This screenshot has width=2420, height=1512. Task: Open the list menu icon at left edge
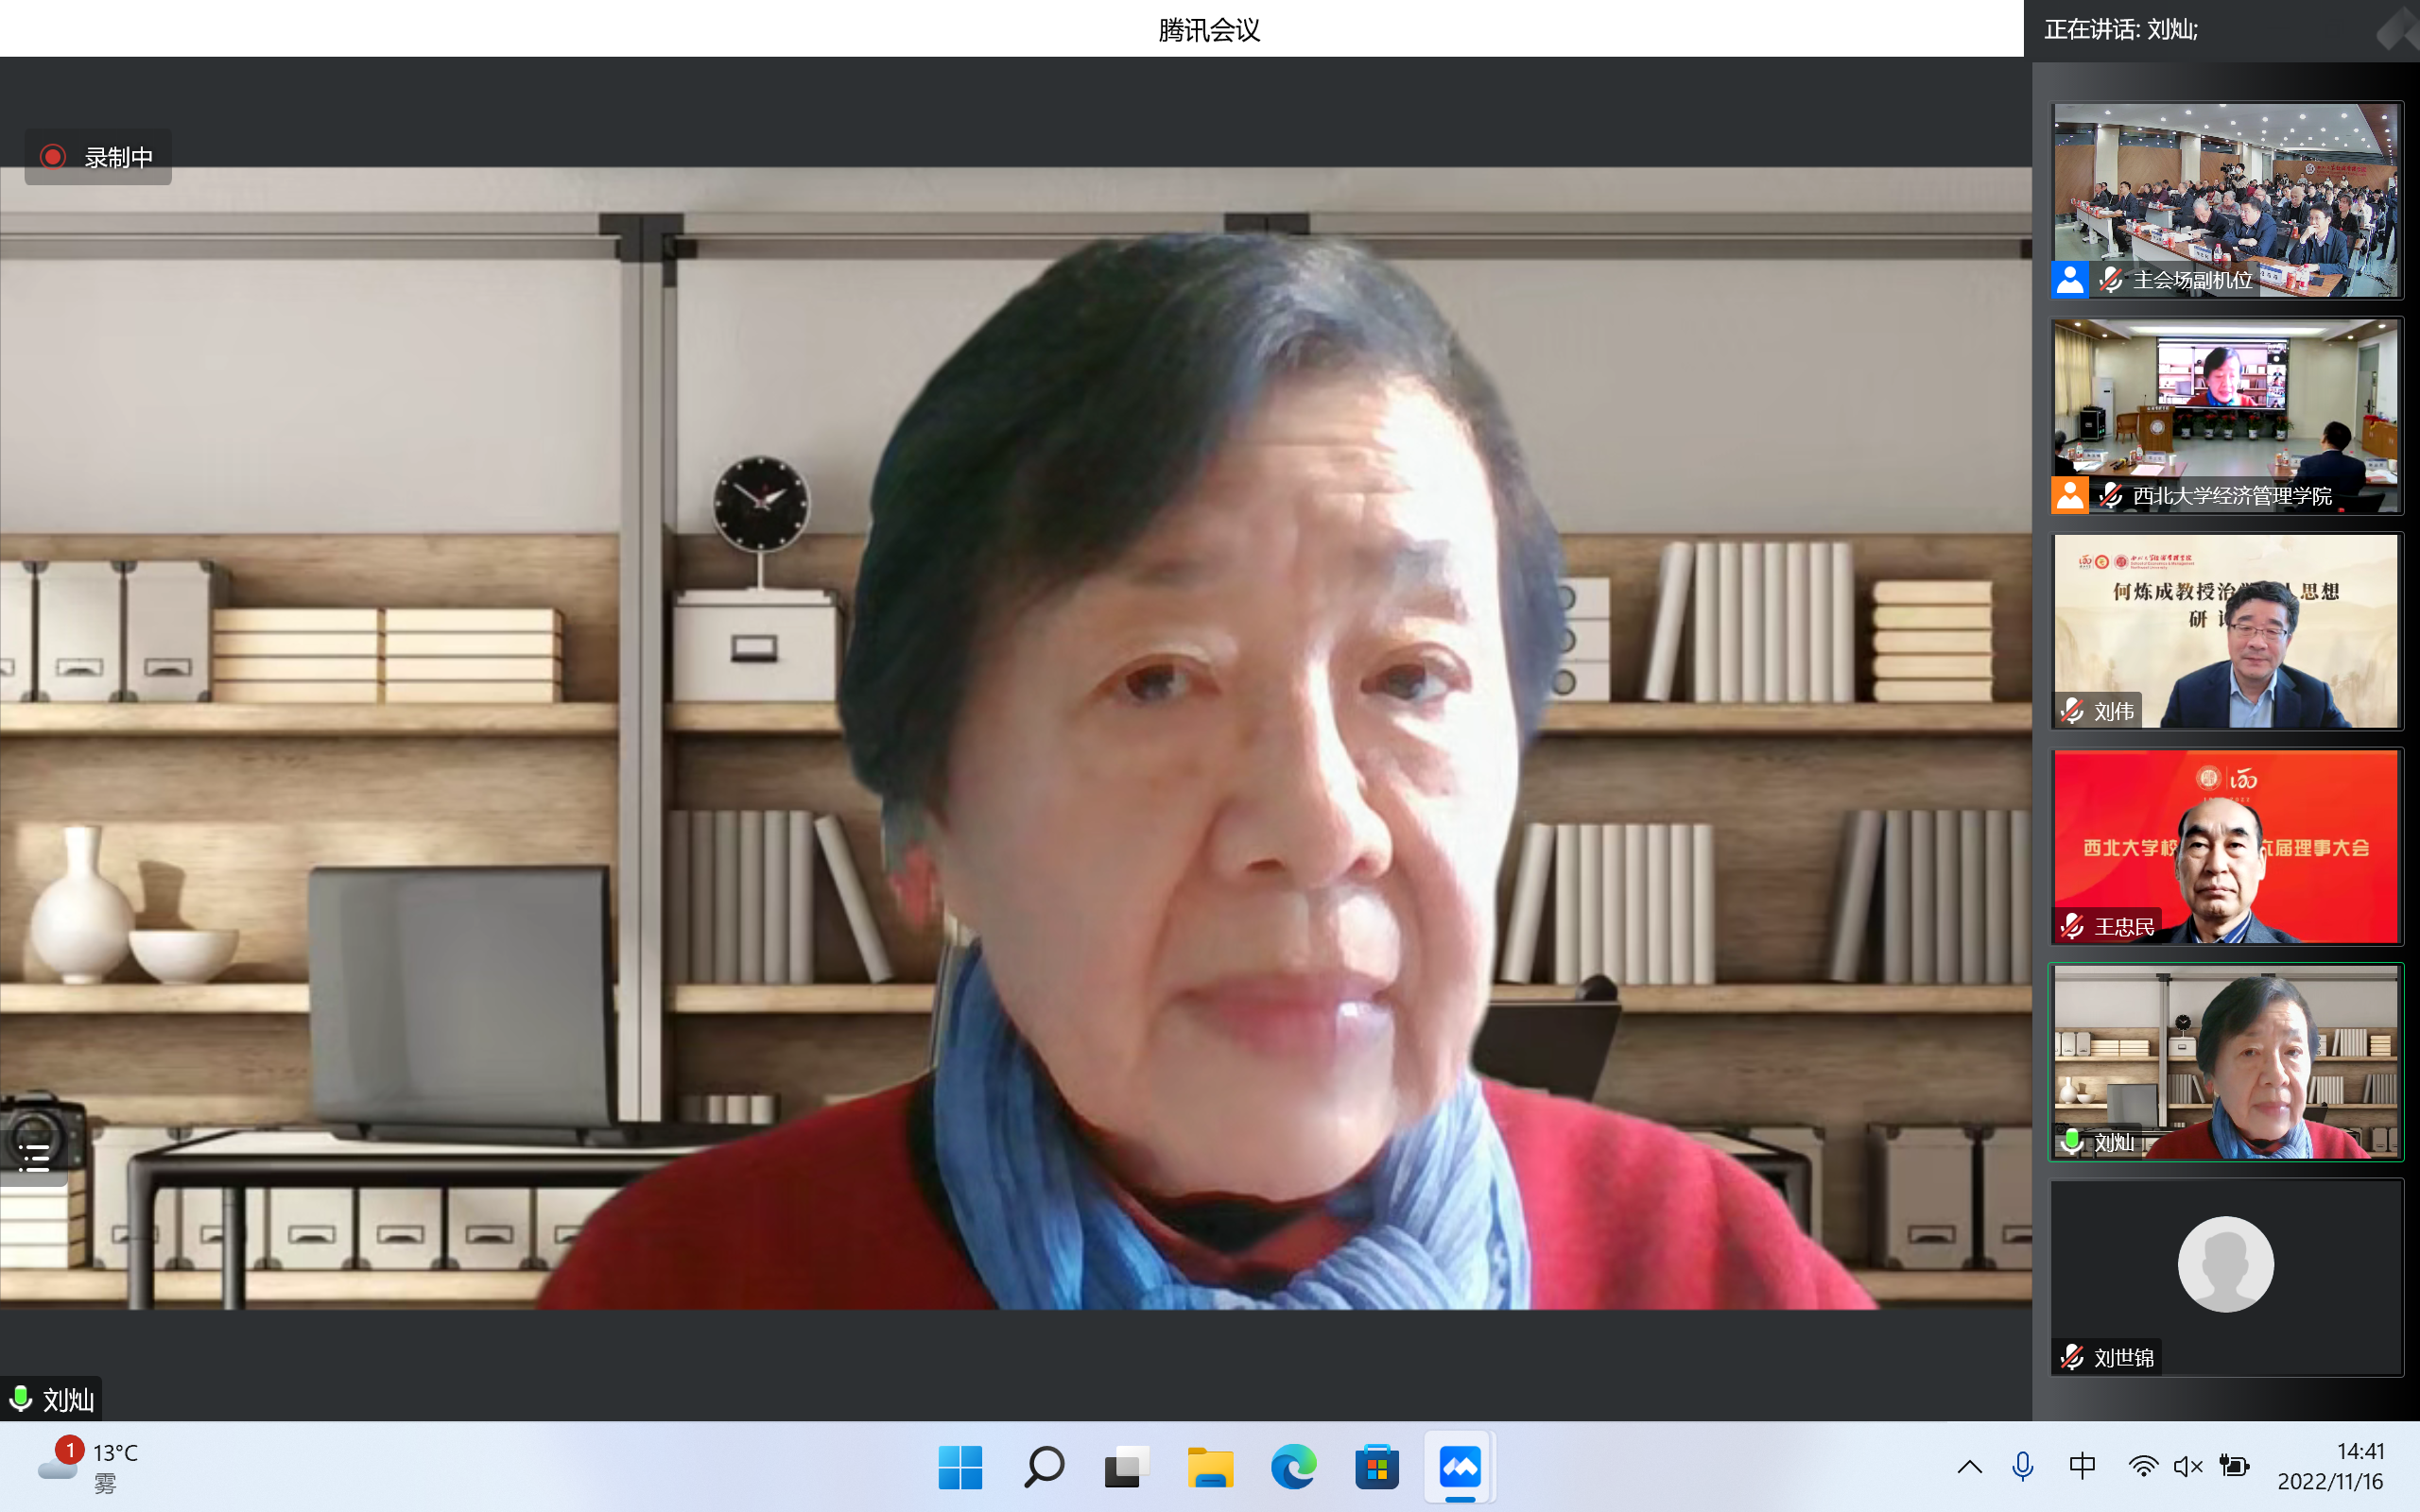pyautogui.click(x=33, y=1157)
